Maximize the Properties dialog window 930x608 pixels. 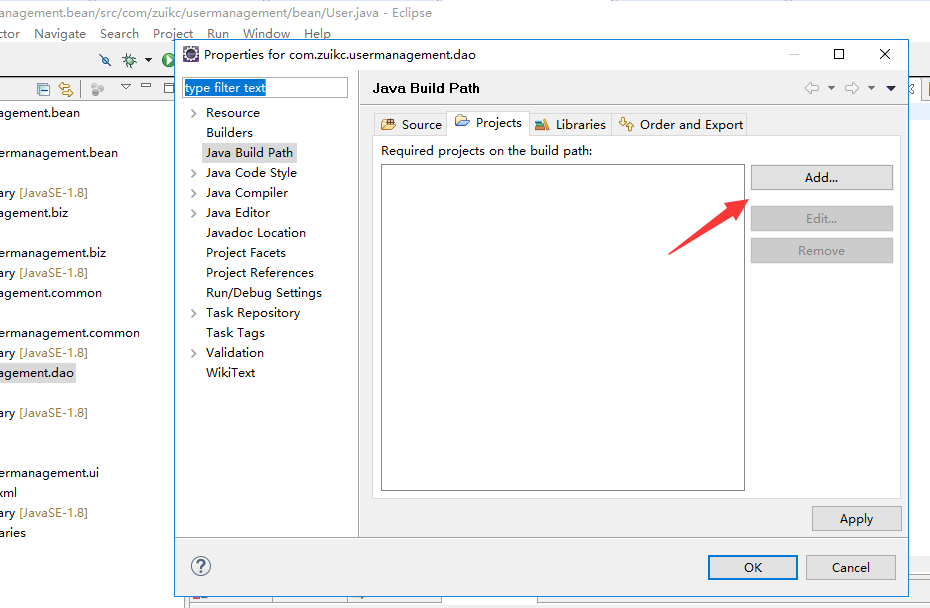839,55
